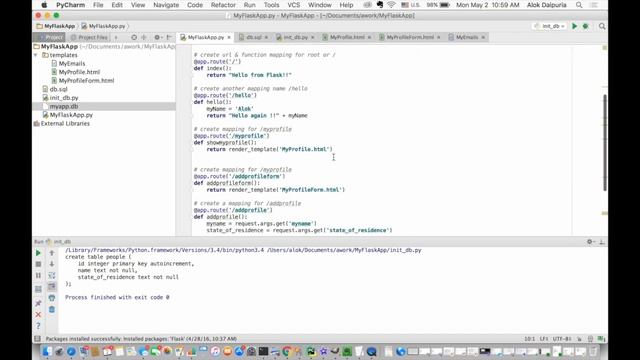Open Run panel help question mark
Screen dimensions: 640x360
point(38,326)
